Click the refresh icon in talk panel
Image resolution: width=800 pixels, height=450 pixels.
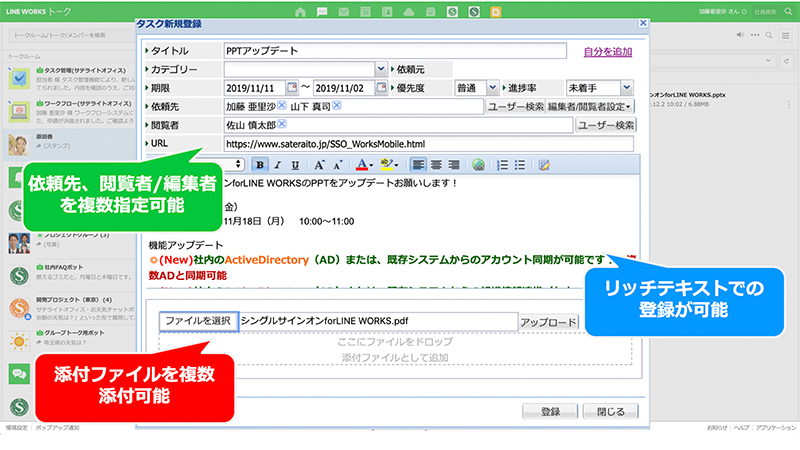tap(787, 61)
